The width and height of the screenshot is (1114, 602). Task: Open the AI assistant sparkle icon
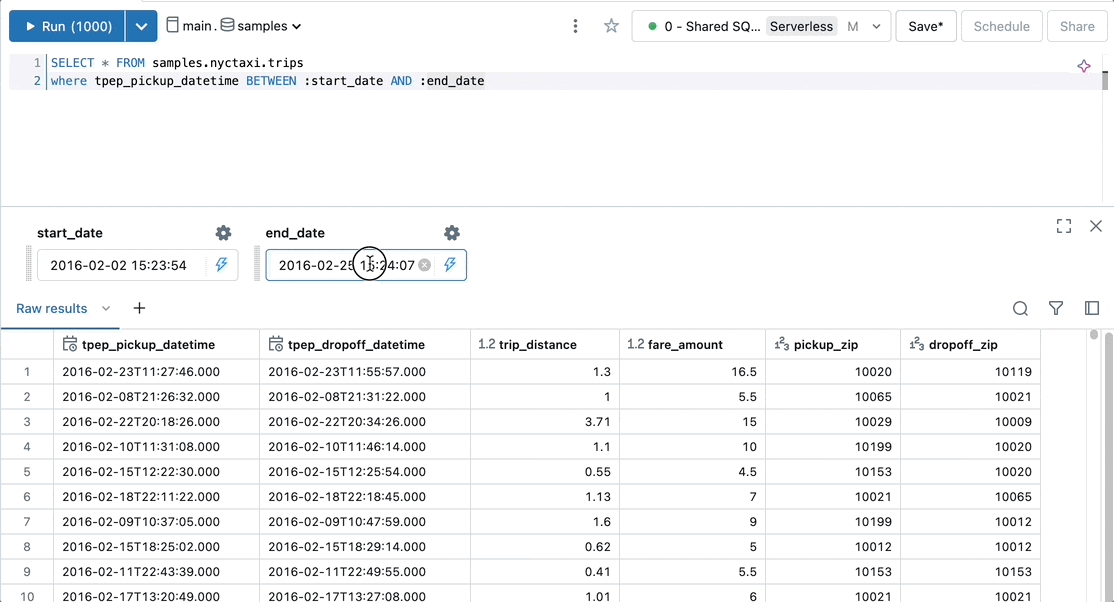[1083, 66]
